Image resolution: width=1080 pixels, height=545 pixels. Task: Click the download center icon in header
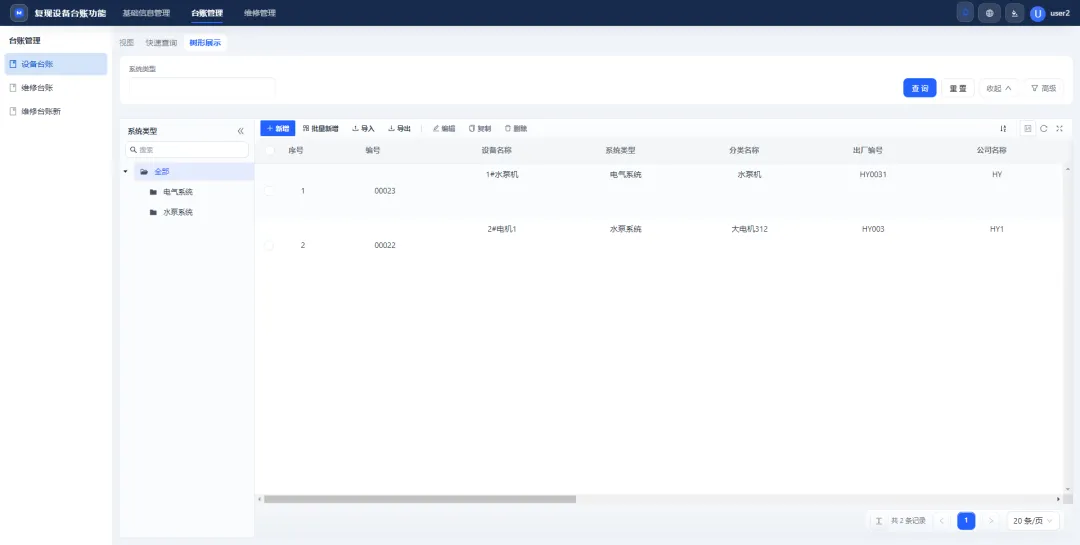coord(1014,13)
